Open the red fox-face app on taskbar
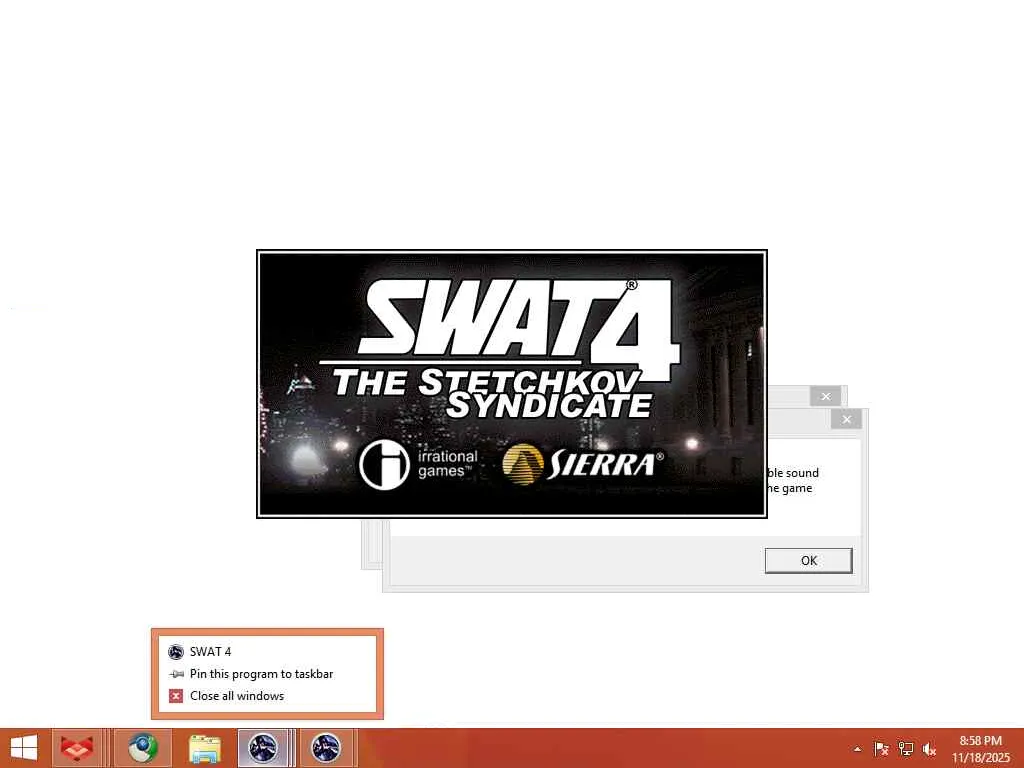 click(x=76, y=748)
